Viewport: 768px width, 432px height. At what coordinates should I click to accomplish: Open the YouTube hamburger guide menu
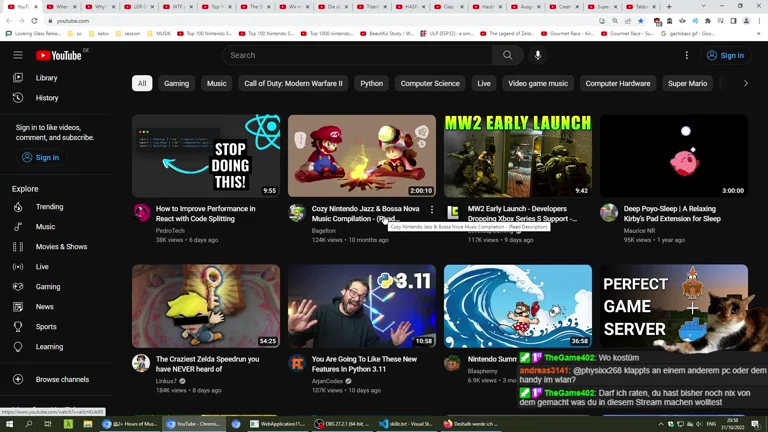click(x=17, y=55)
